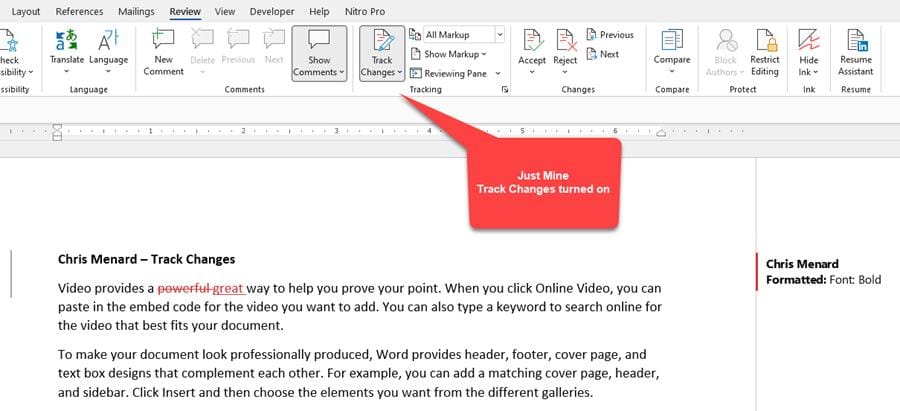Viewport: 900px width, 411px height.
Task: Click the right indent marker on ruler
Action: click(661, 133)
